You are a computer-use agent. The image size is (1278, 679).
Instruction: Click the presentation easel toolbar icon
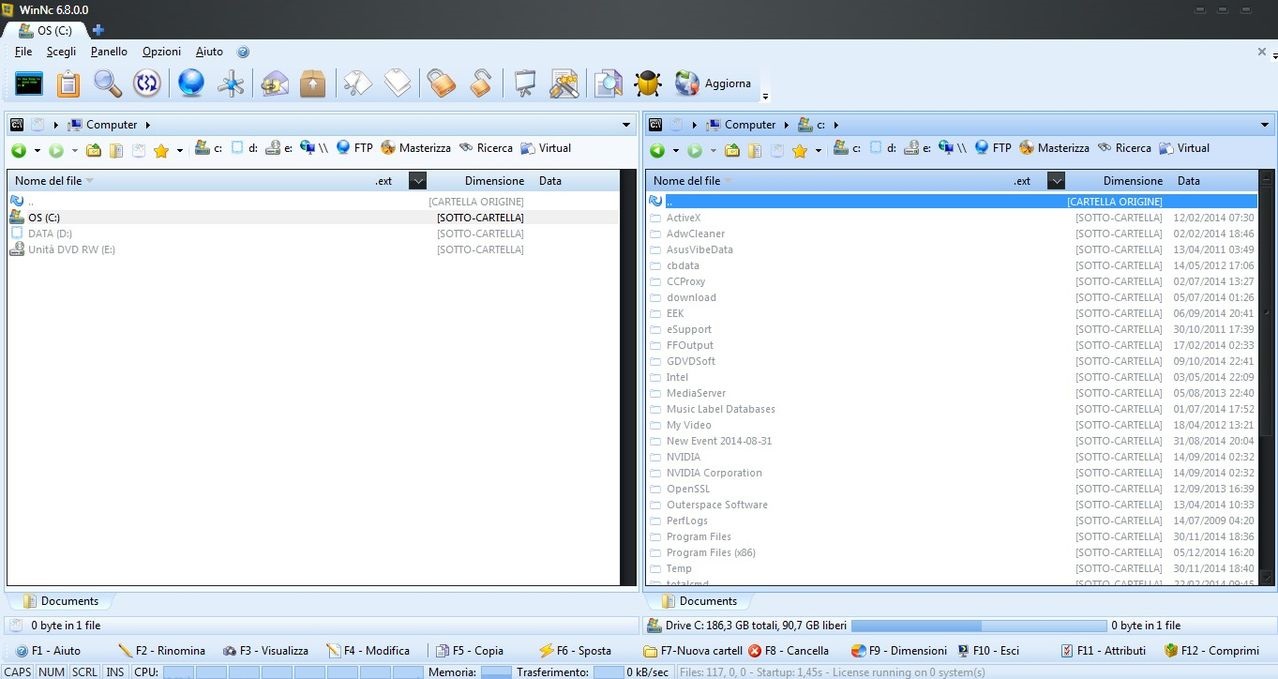click(524, 84)
